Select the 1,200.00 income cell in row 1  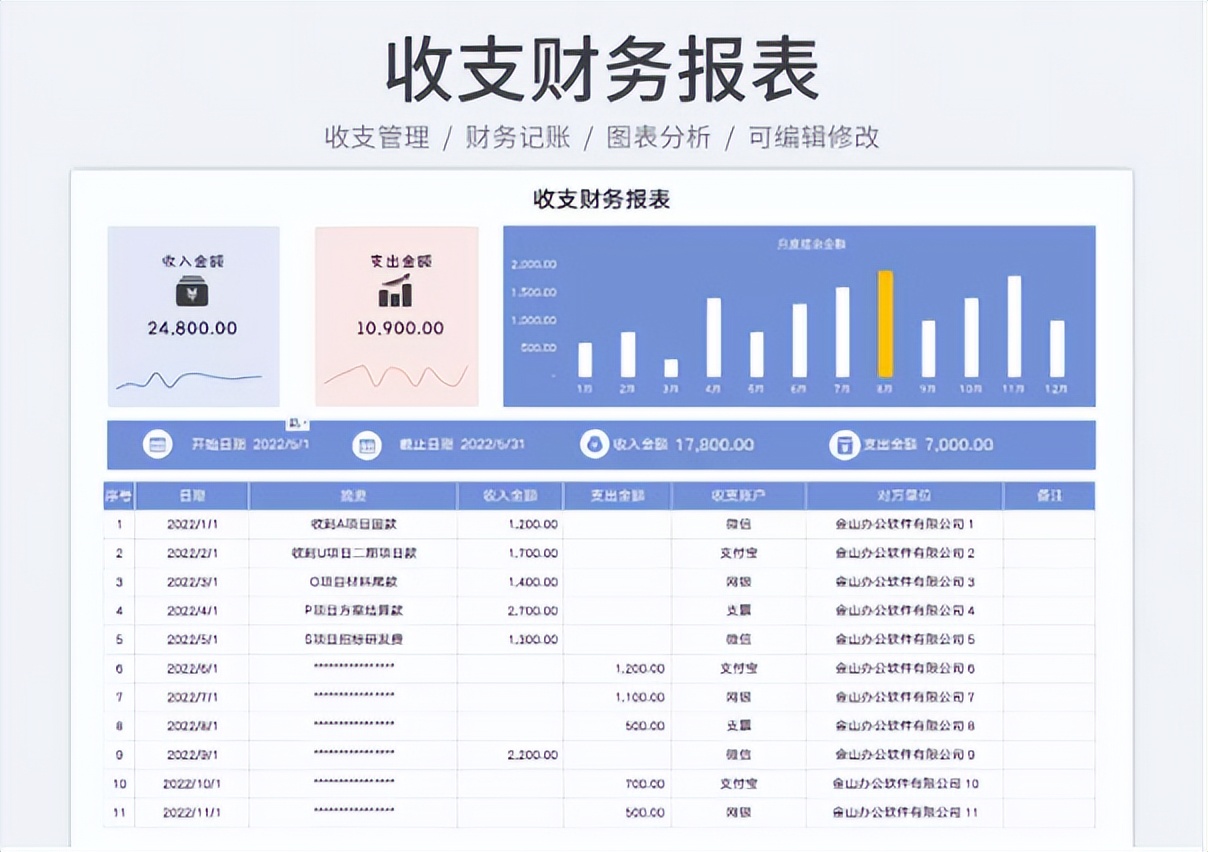(x=531, y=524)
